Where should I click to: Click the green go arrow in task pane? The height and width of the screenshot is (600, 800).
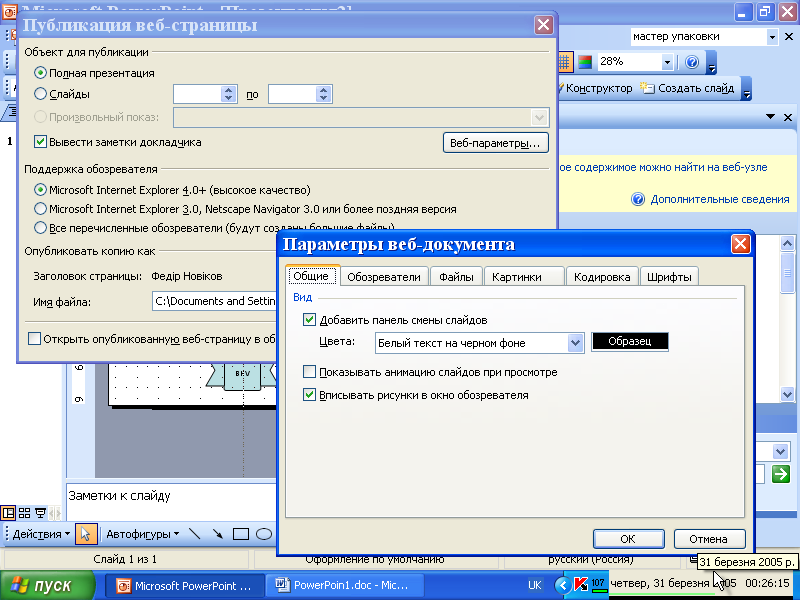781,474
